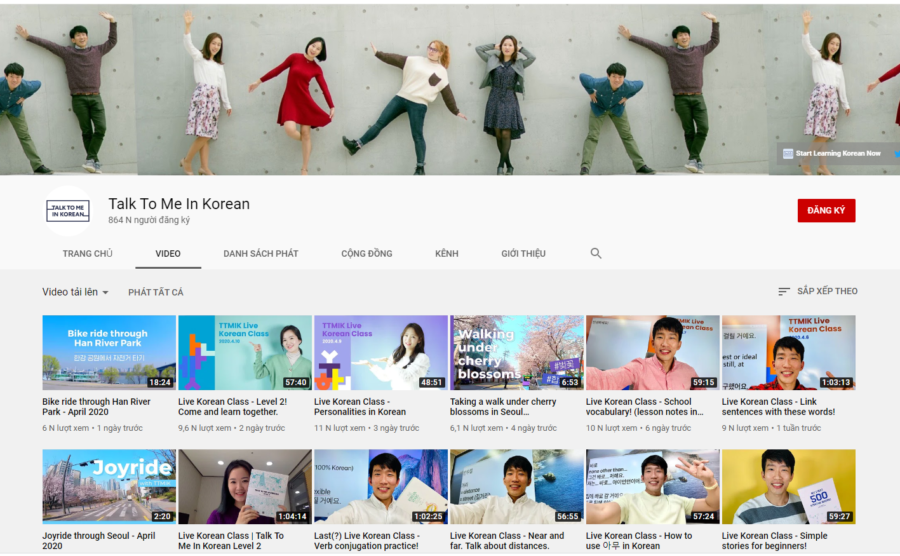Viewport: 900px width, 556px height.
Task: Open the Near and far distances thumbnail
Action: [517, 487]
